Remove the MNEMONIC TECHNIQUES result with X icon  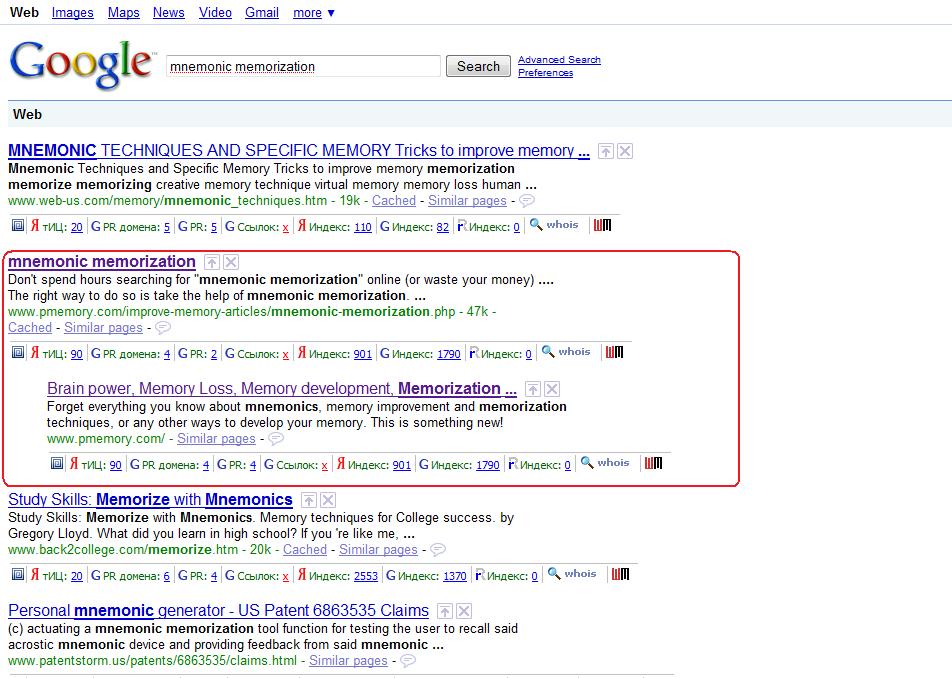625,151
